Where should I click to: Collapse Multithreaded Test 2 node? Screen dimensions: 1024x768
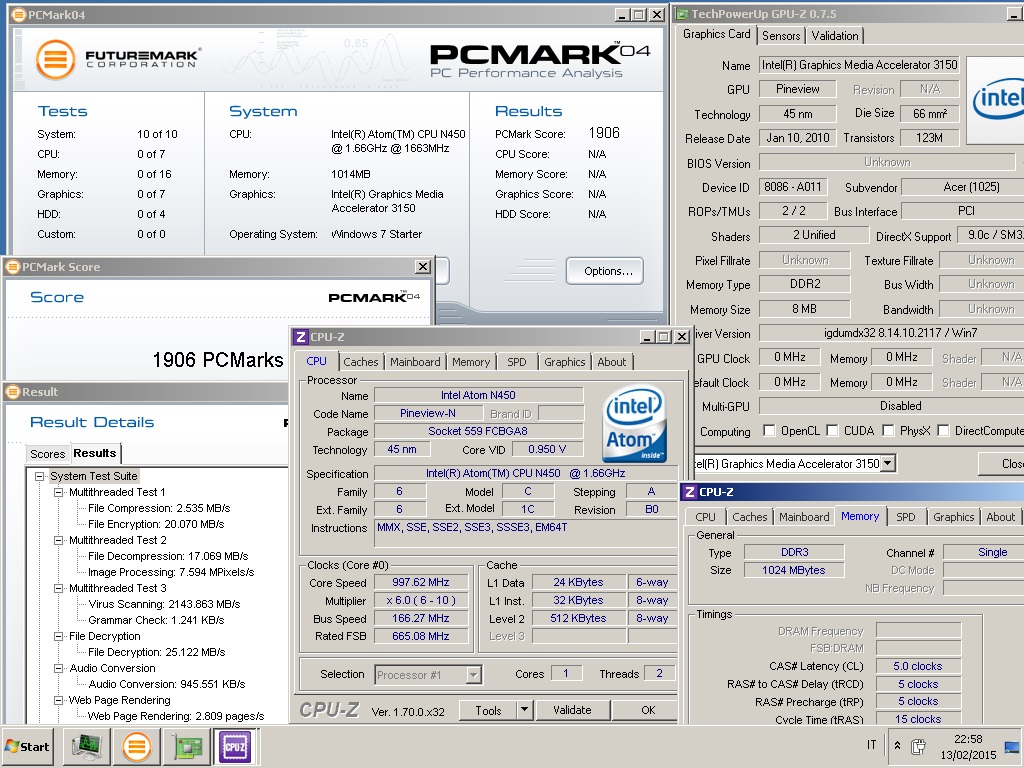pyautogui.click(x=58, y=540)
